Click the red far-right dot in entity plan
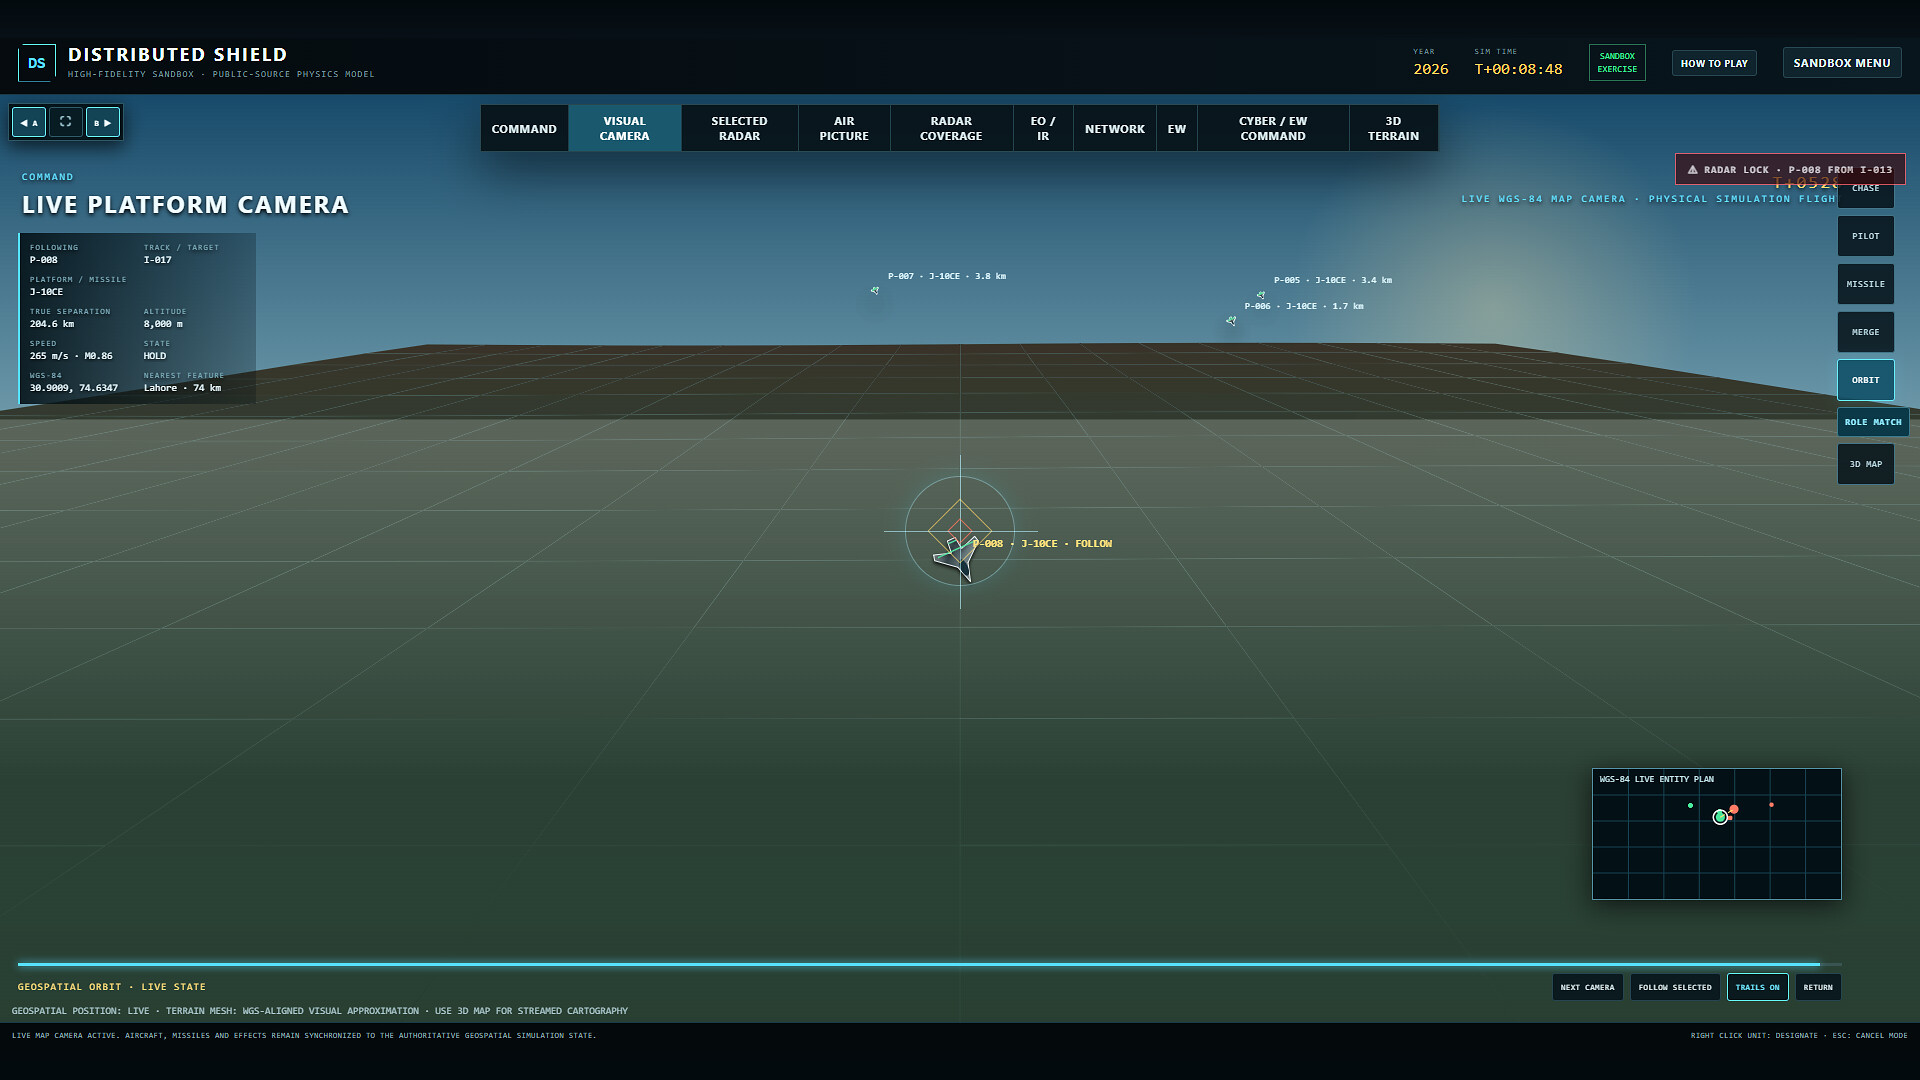1920x1080 pixels. tap(1771, 805)
